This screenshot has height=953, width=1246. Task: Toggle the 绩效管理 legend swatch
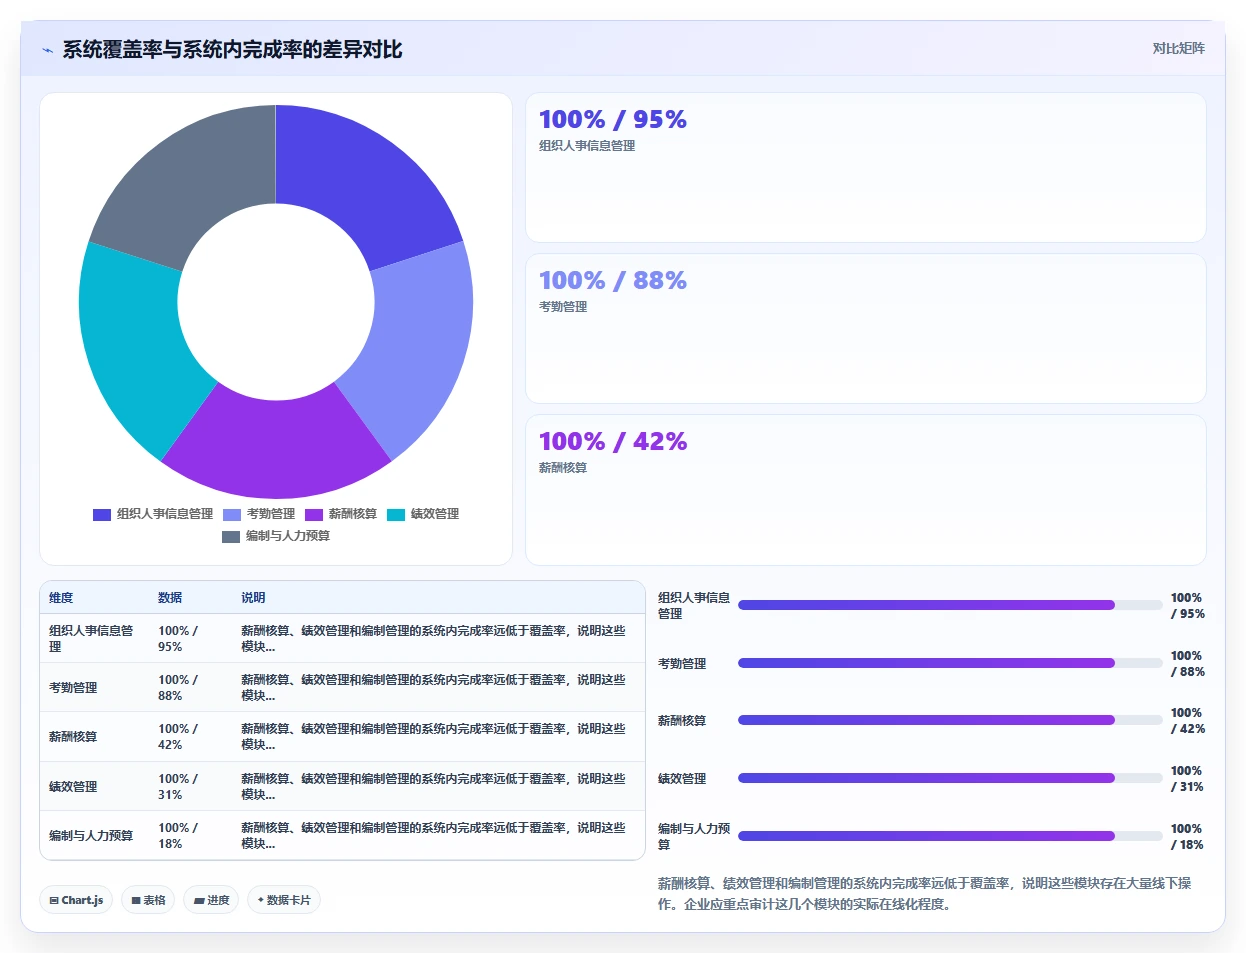396,515
